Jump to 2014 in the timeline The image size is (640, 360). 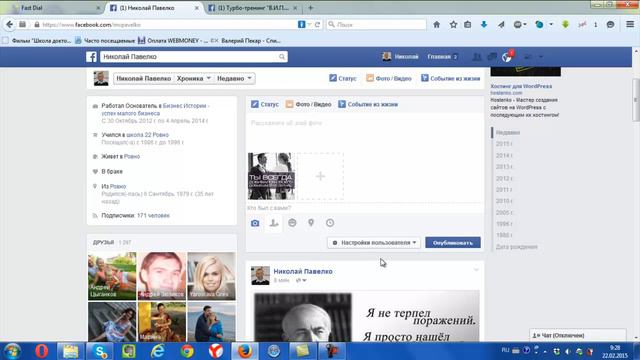[504, 156]
